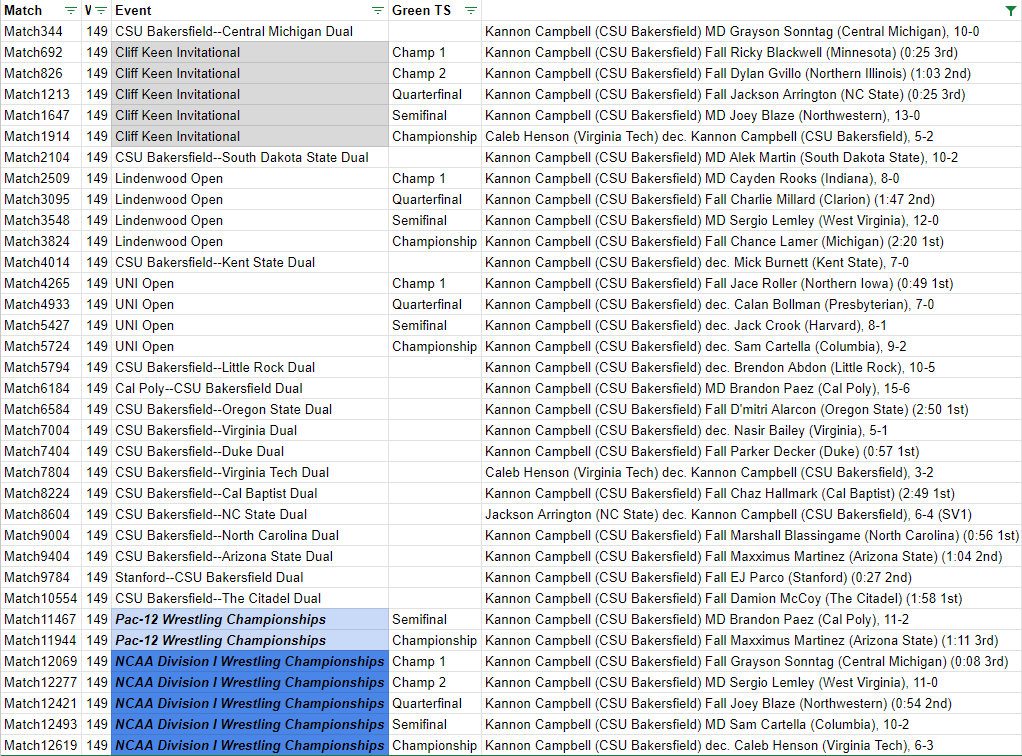Select Champ 1 cell in Match692 row
This screenshot has width=1022, height=756.
pos(435,52)
